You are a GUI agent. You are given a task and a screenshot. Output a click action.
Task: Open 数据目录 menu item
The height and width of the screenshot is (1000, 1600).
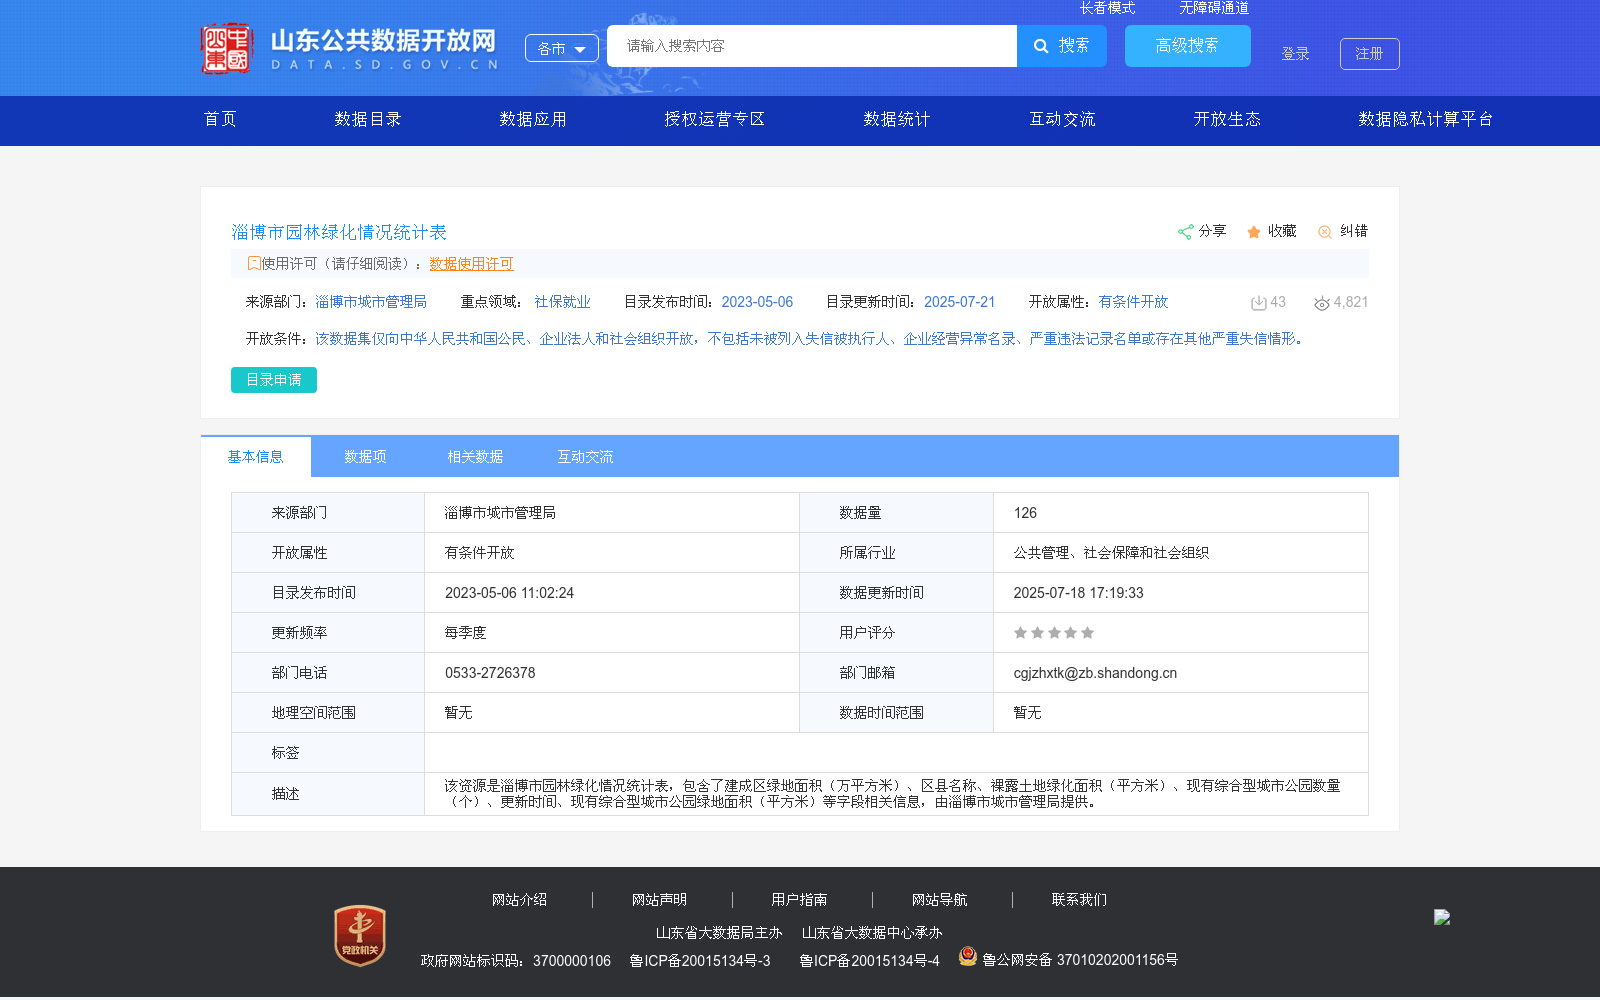pyautogui.click(x=368, y=119)
